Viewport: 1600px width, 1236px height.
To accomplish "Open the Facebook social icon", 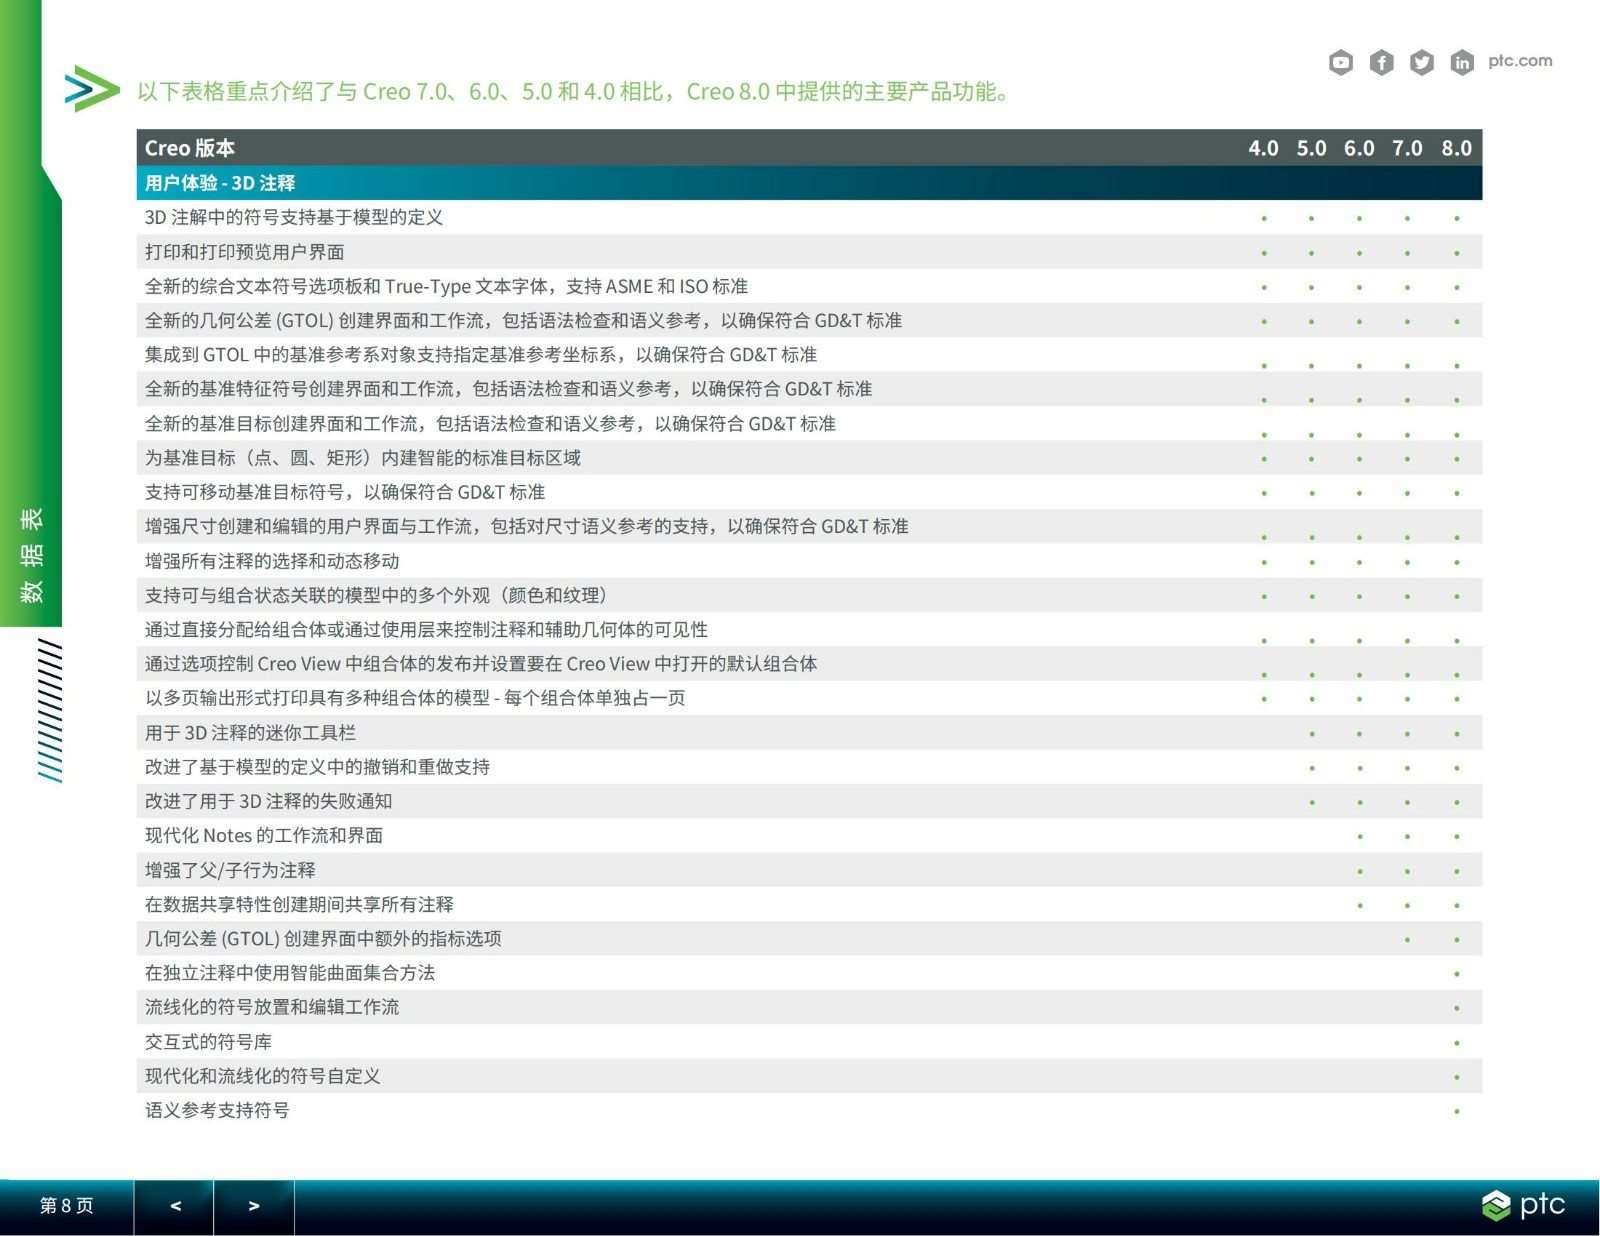I will (1381, 63).
